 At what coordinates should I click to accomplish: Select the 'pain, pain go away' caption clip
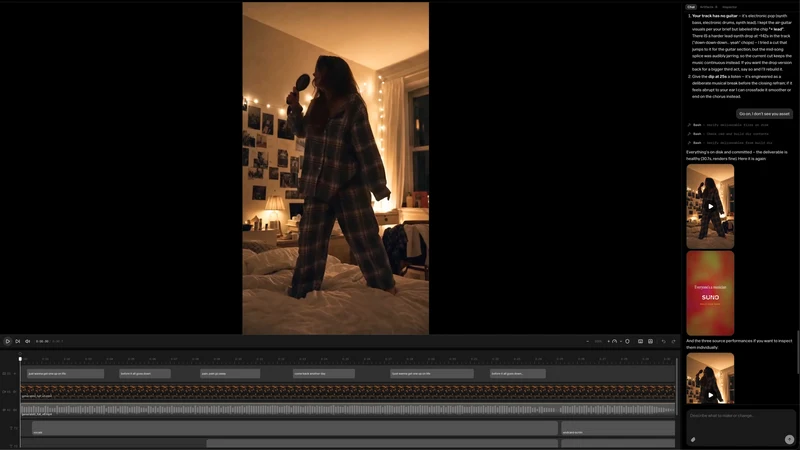[x=230, y=373]
